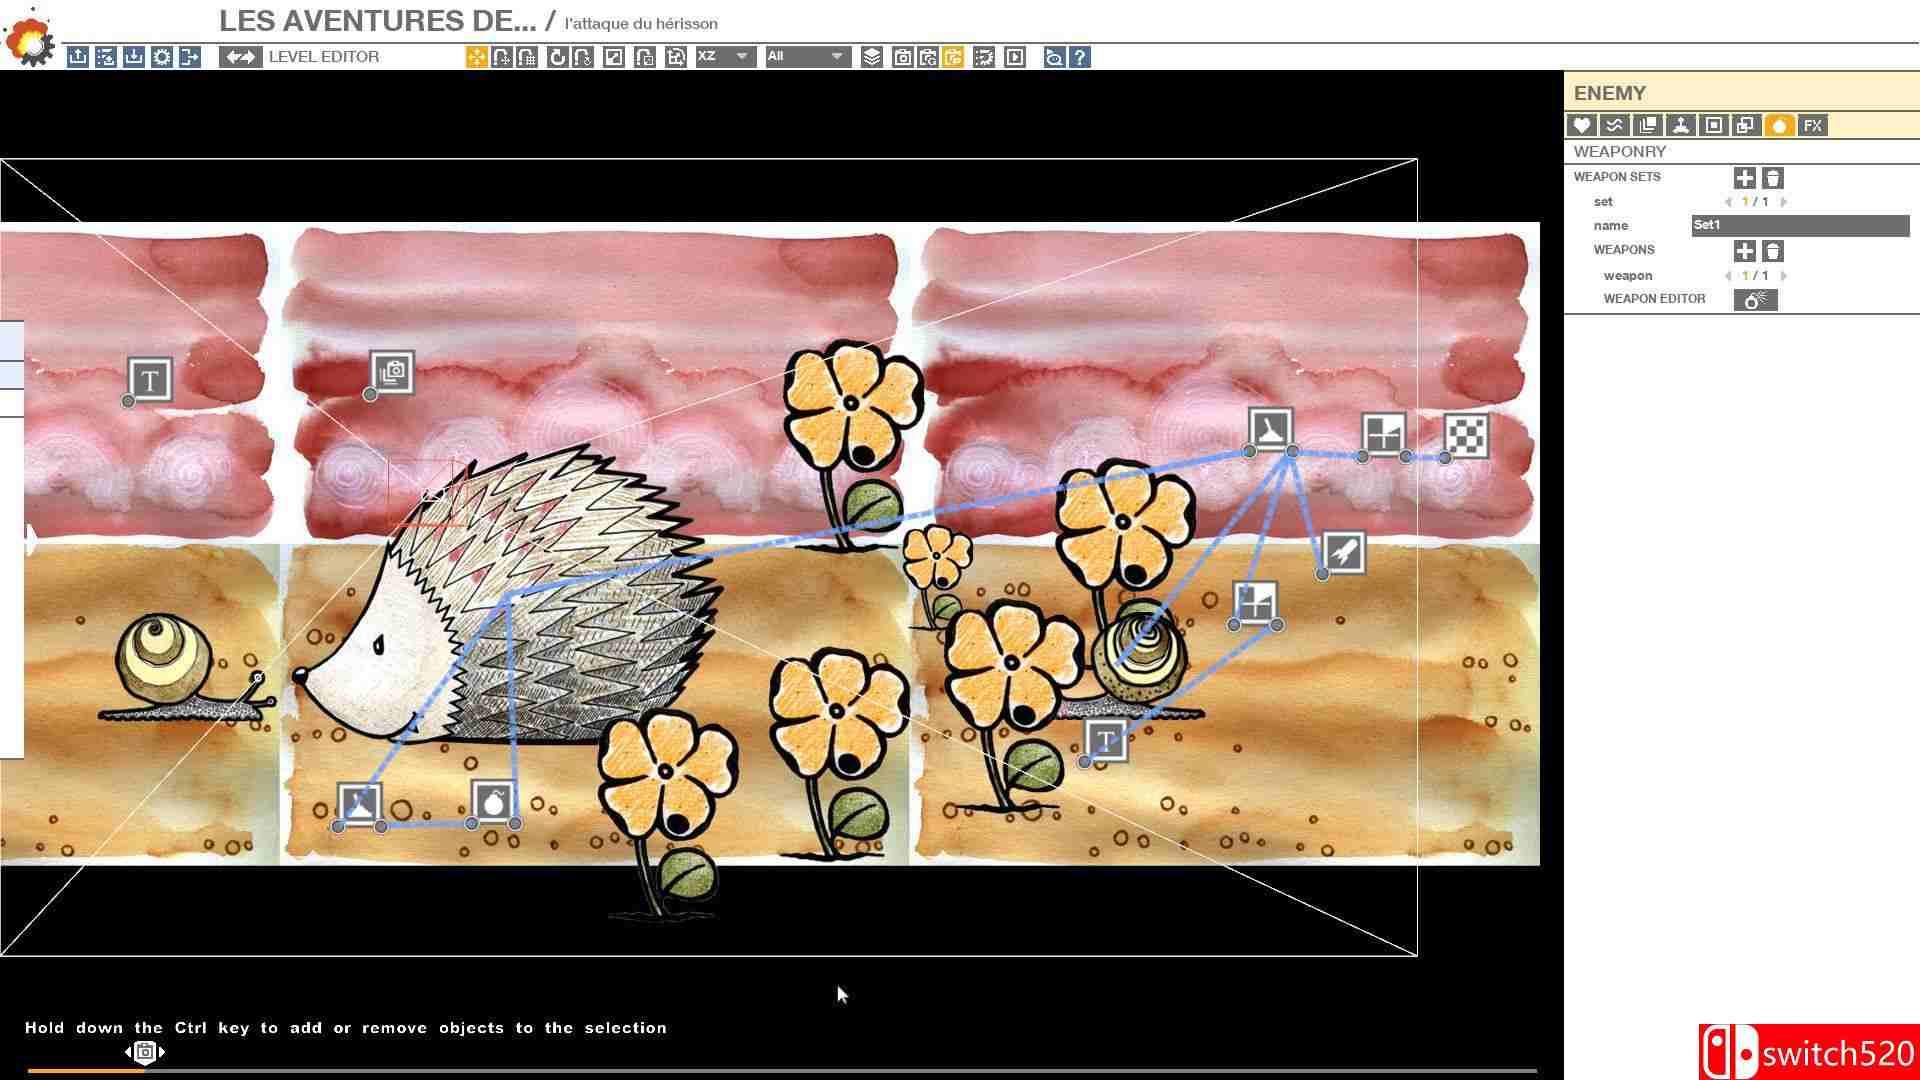This screenshot has height=1080, width=1920.
Task: Delete the current weapon set
Action: (x=1772, y=178)
